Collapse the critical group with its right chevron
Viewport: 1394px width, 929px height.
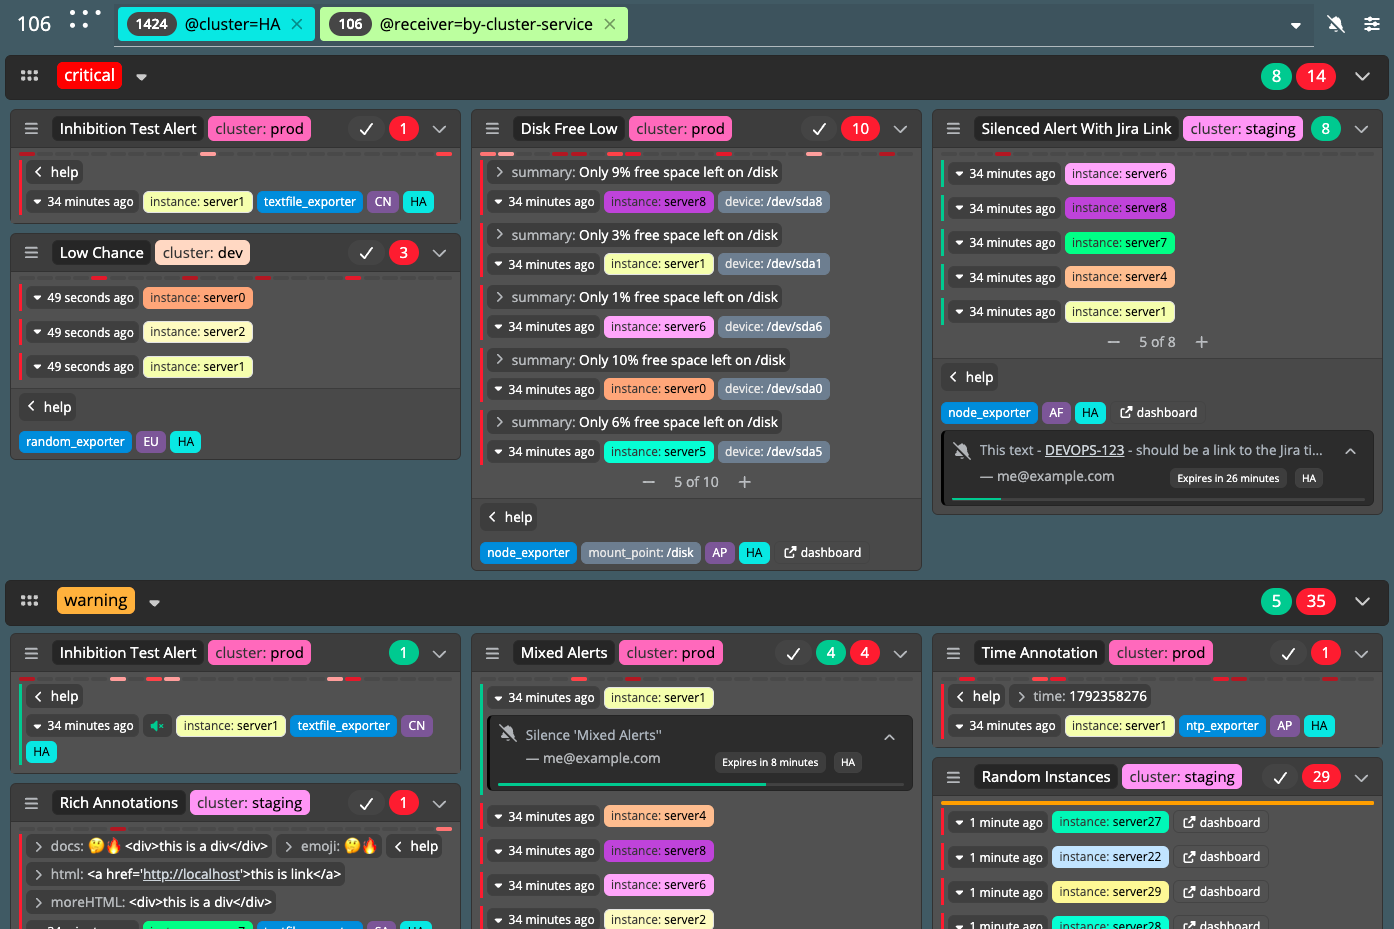(x=1362, y=76)
